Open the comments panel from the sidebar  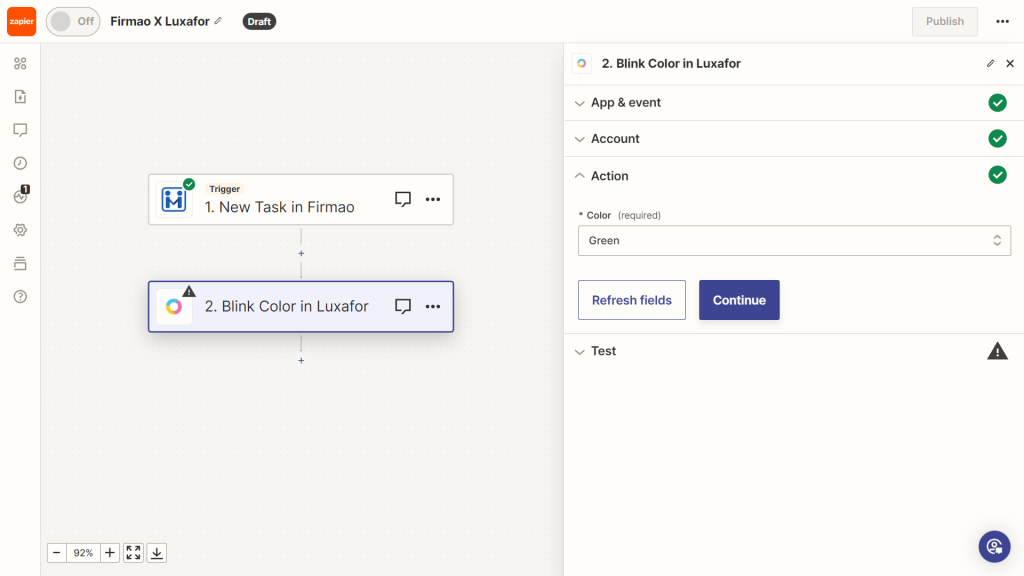click(x=20, y=130)
